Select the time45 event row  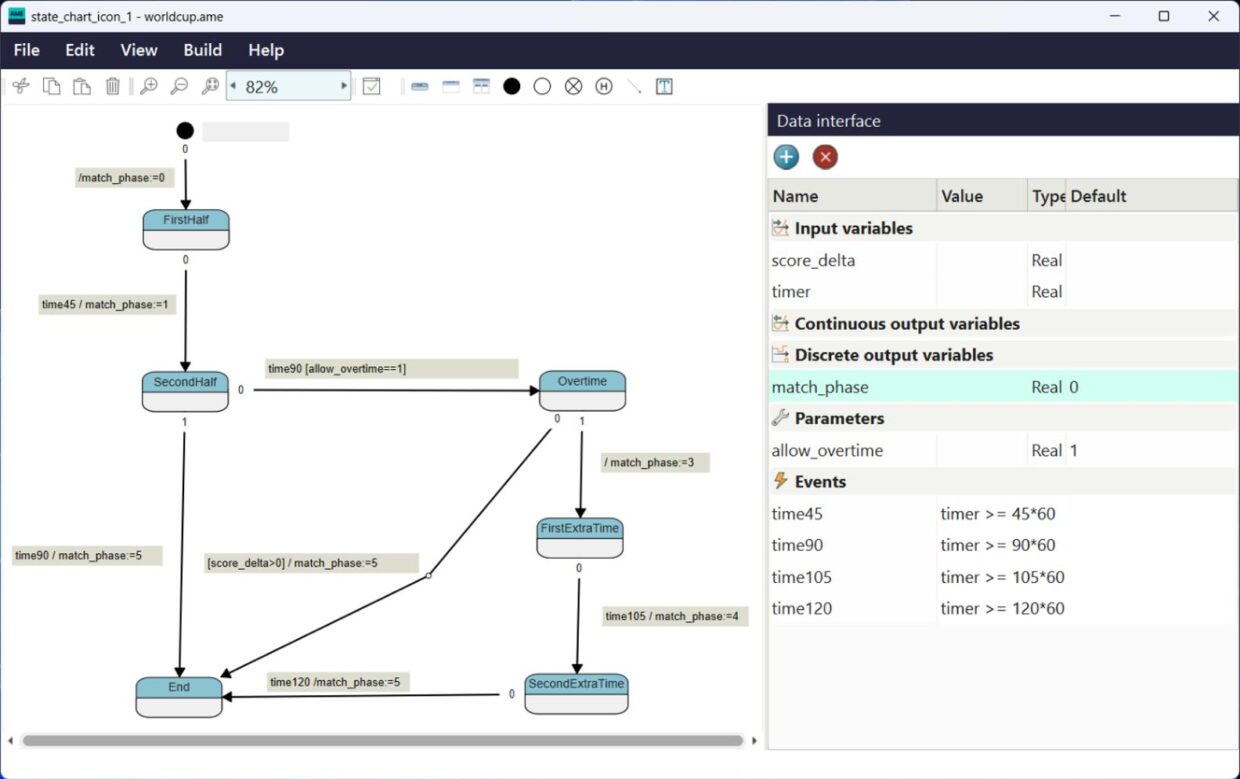coord(1003,514)
